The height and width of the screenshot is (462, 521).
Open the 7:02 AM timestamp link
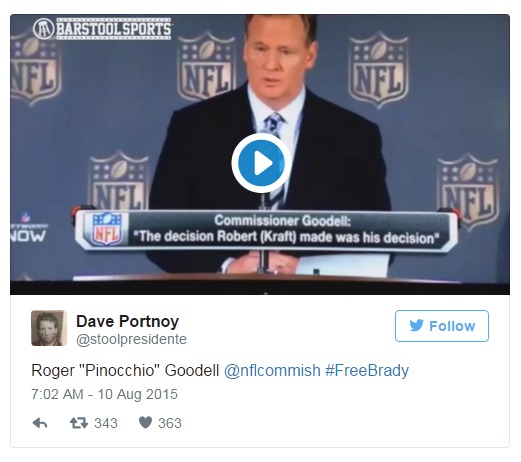104,394
